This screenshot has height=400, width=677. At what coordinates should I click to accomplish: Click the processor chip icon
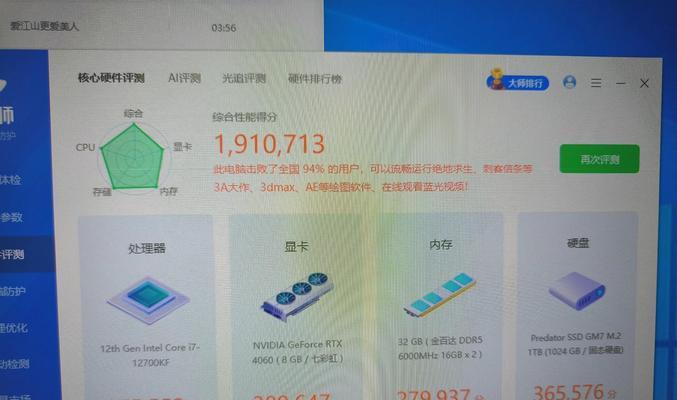(x=148, y=299)
